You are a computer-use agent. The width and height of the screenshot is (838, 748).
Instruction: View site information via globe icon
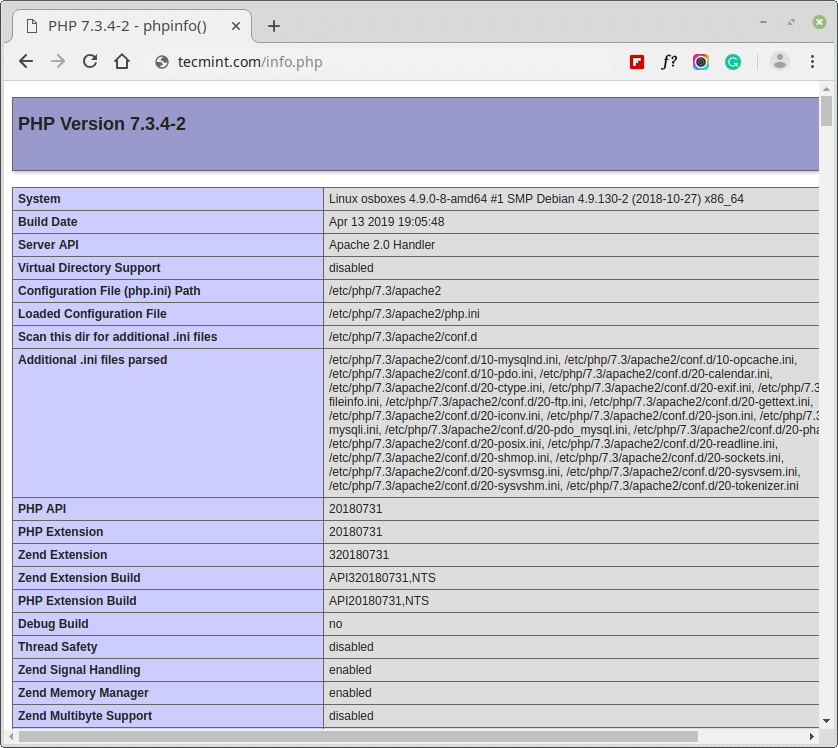(162, 62)
